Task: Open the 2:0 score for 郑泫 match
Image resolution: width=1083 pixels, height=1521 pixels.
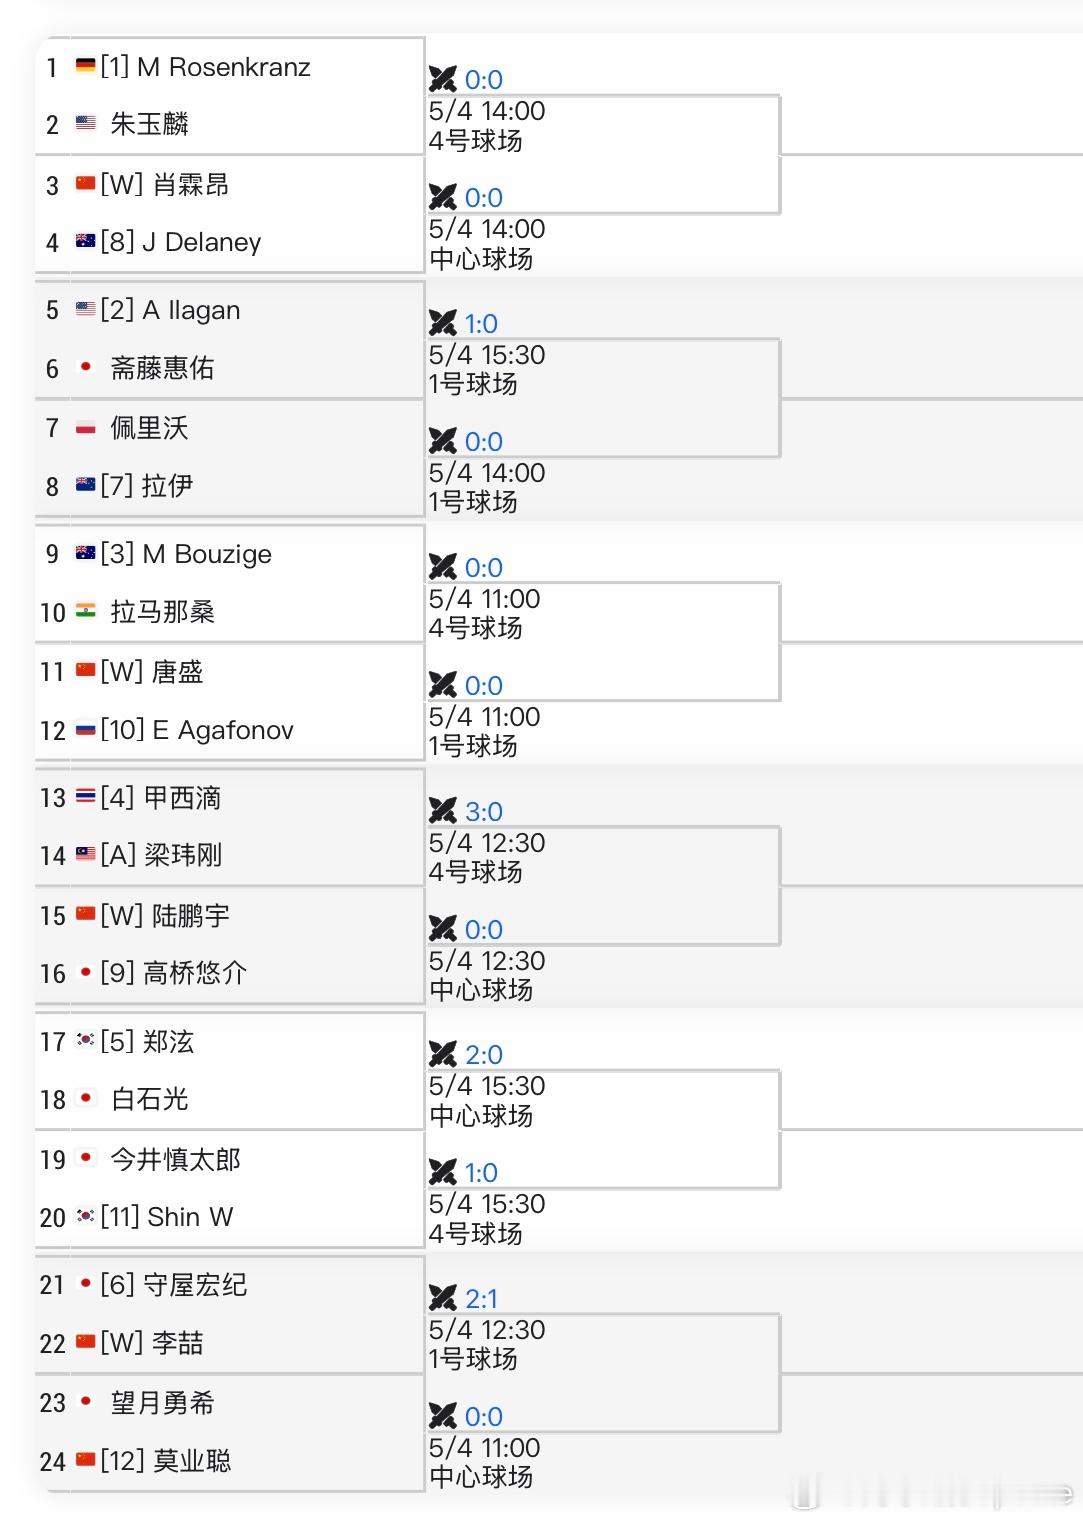Action: click(484, 1054)
